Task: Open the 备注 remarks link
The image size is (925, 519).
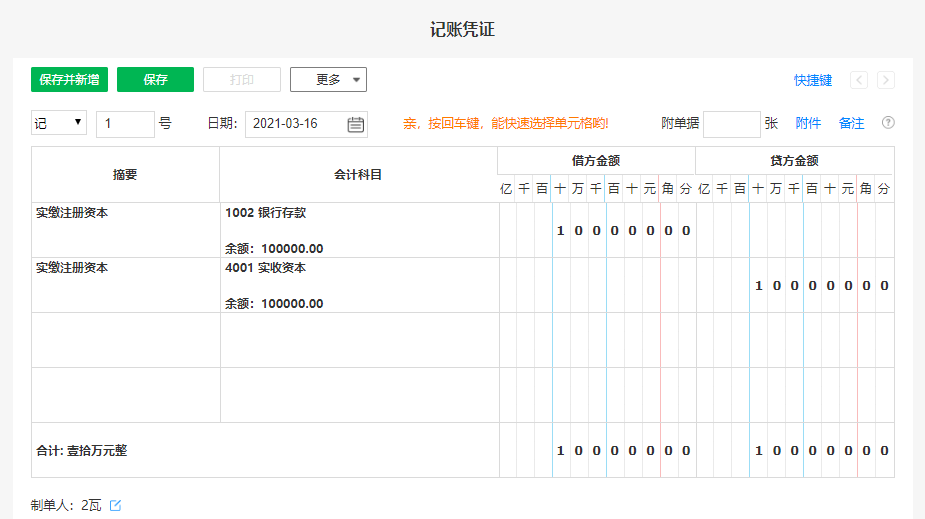Action: tap(851, 123)
